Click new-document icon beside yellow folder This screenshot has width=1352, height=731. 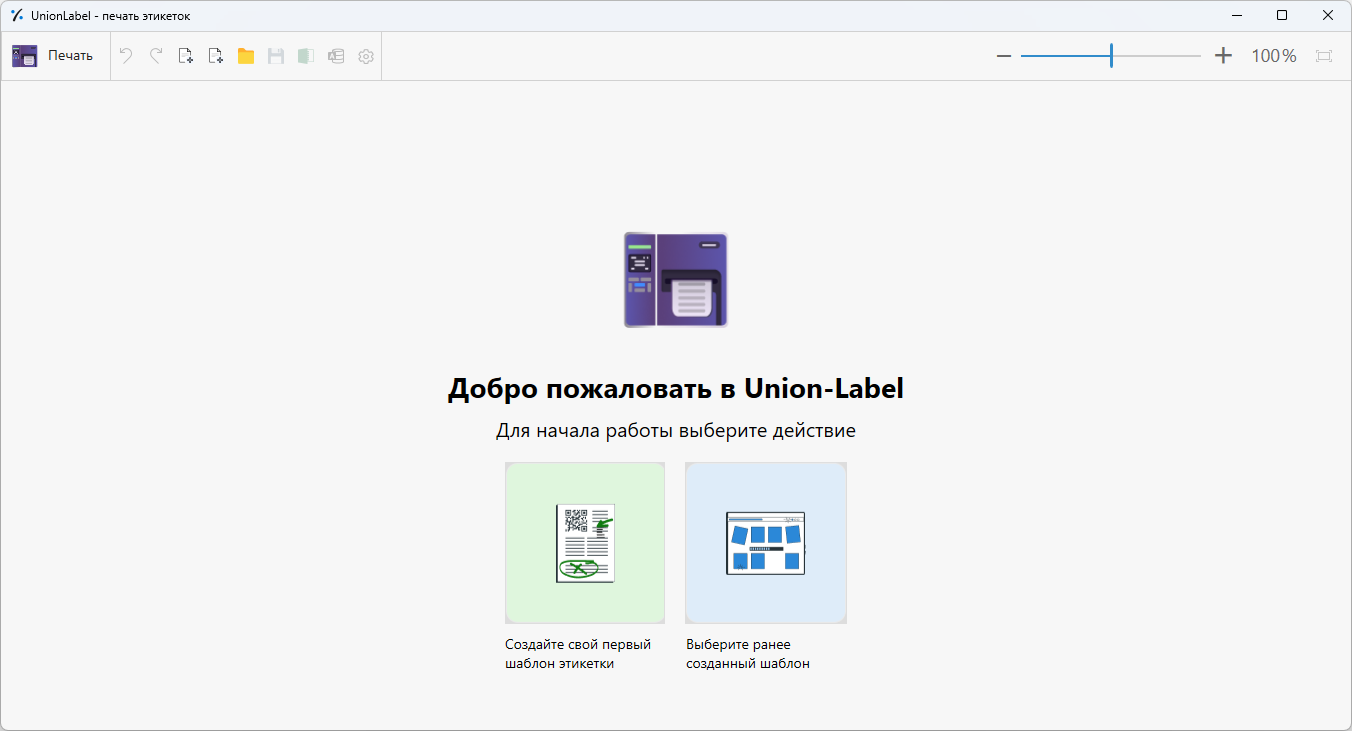coord(216,56)
